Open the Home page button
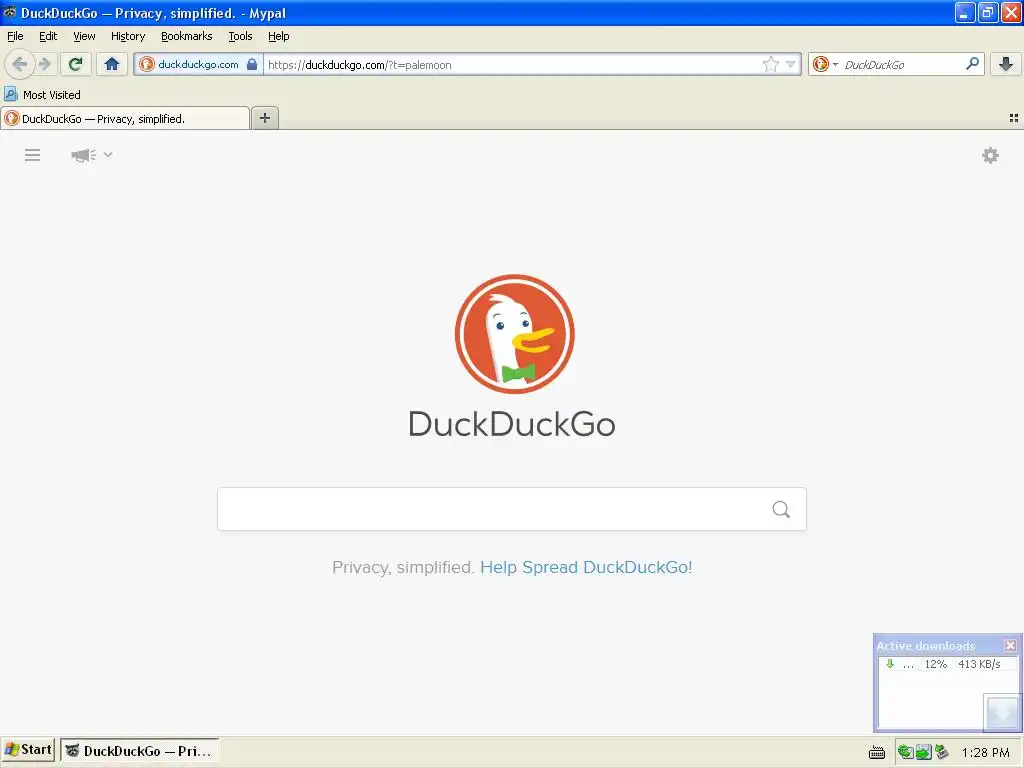The width and height of the screenshot is (1024, 768). [112, 64]
